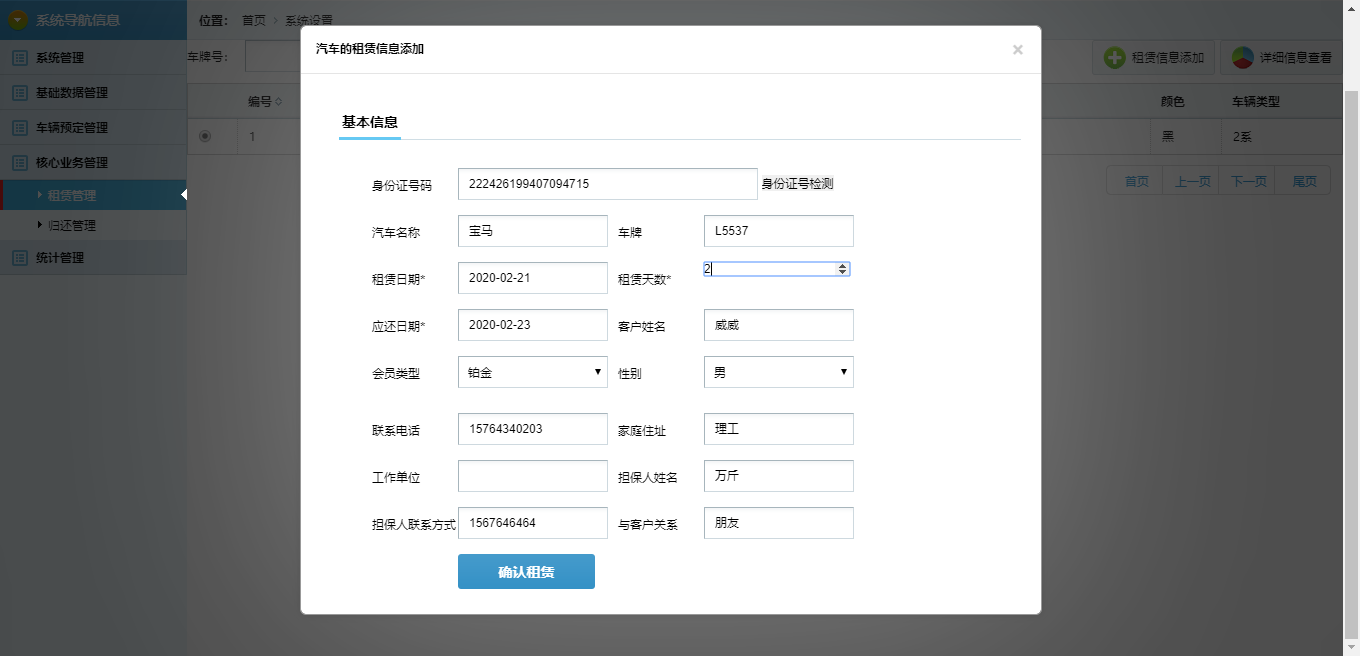Open 归还管理 in the sidebar
Screen dimensions: 1360x656
(72, 226)
